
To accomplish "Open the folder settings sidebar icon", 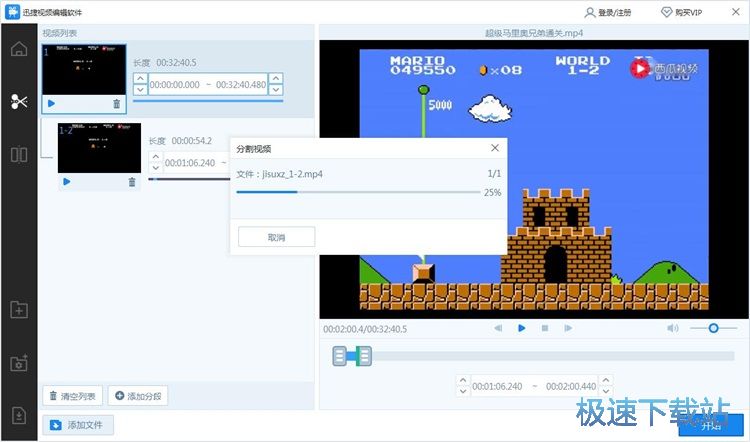I will pyautogui.click(x=19, y=363).
